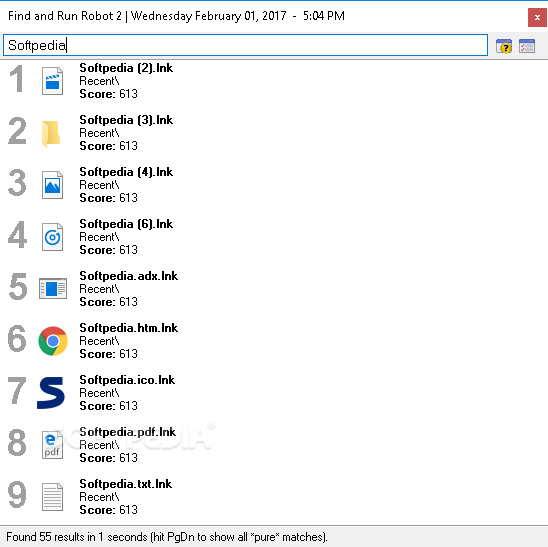548x547 pixels.
Task: Select result named Softpedia.txt.lnk
Action: pyautogui.click(x=125, y=484)
